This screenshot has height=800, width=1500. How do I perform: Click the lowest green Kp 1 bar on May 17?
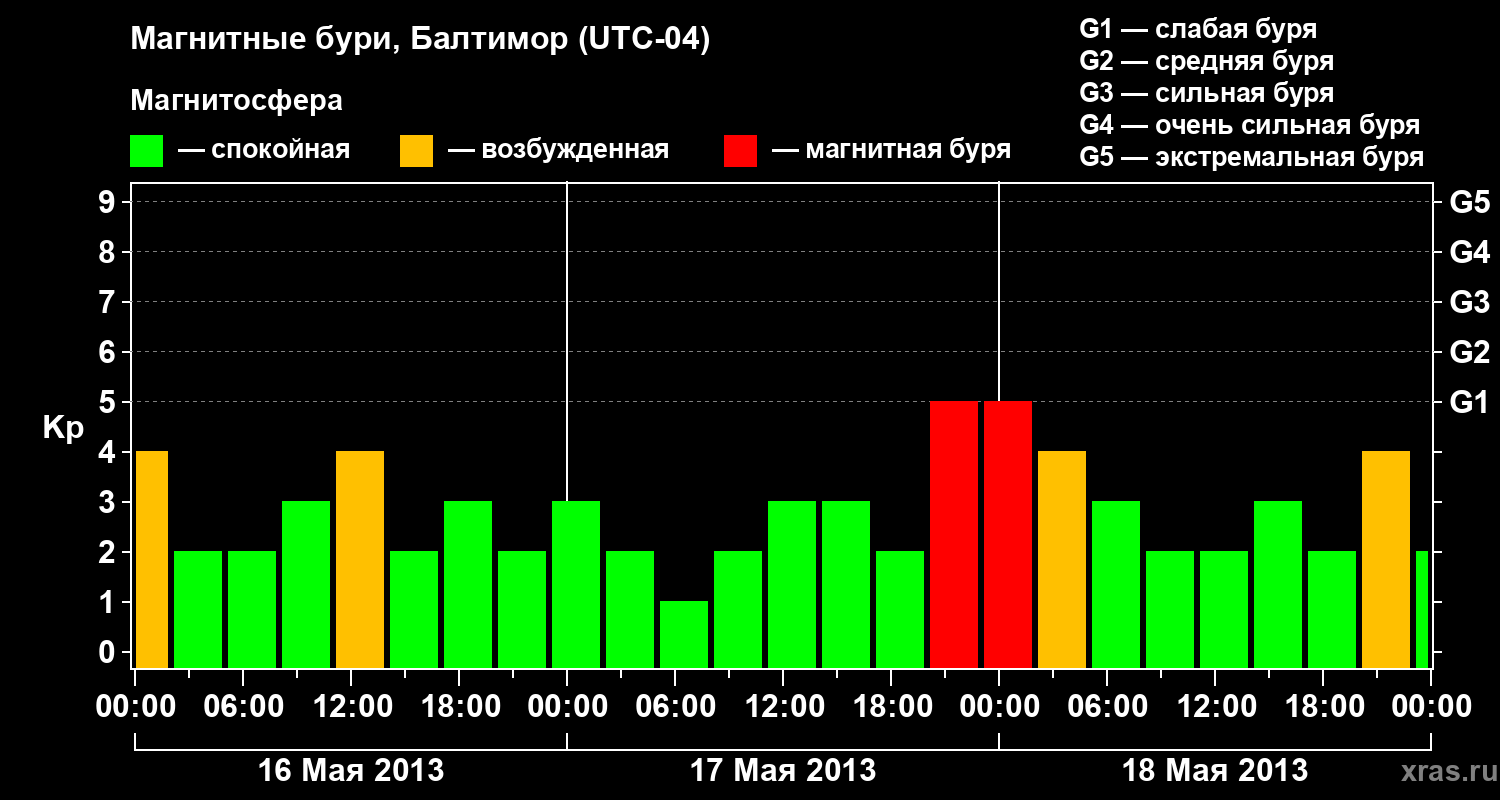click(684, 634)
